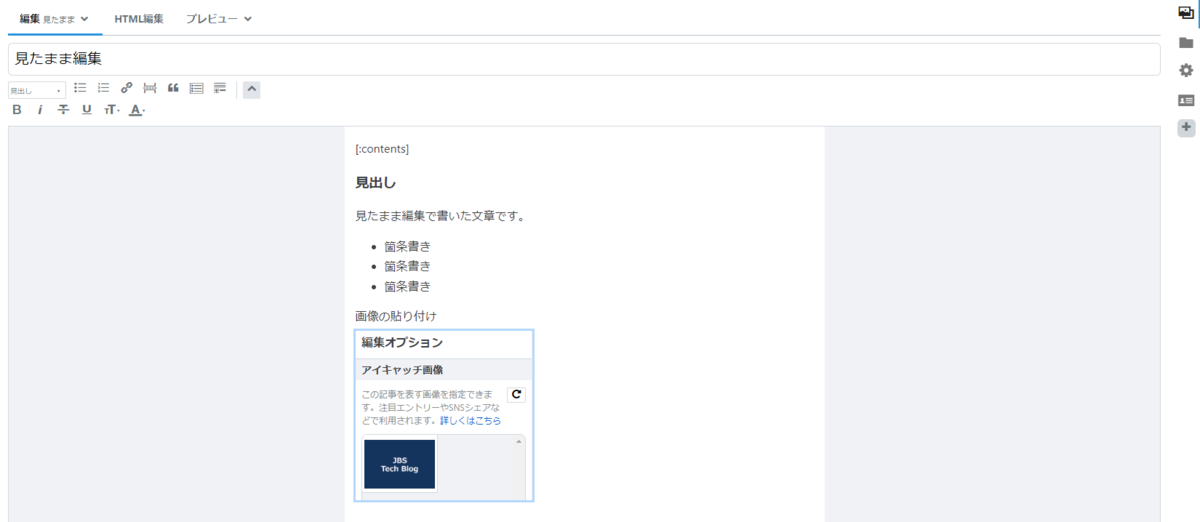The height and width of the screenshot is (522, 1200).
Task: Switch to the 編集 見たまま tab
Action: (x=54, y=18)
